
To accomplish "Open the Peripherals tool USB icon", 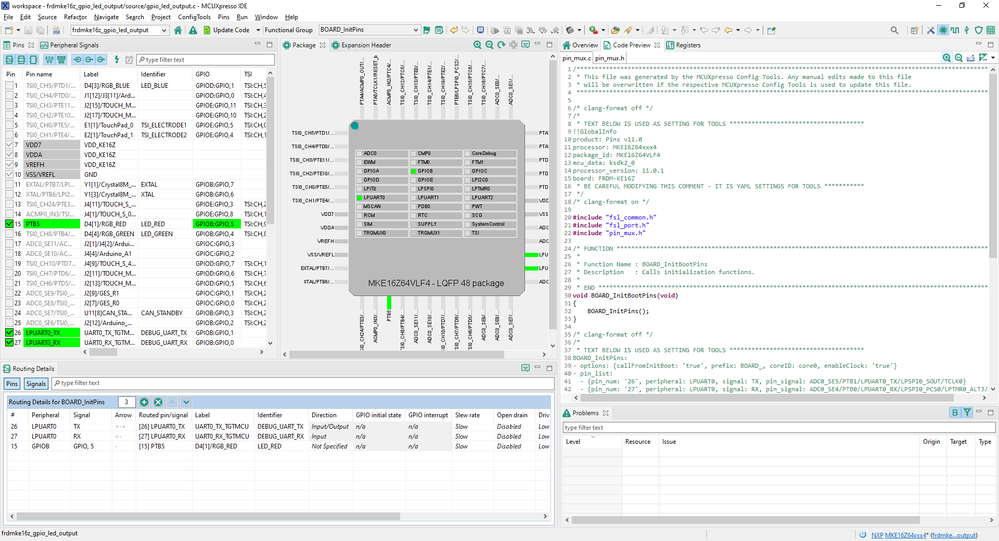I will coord(967,30).
